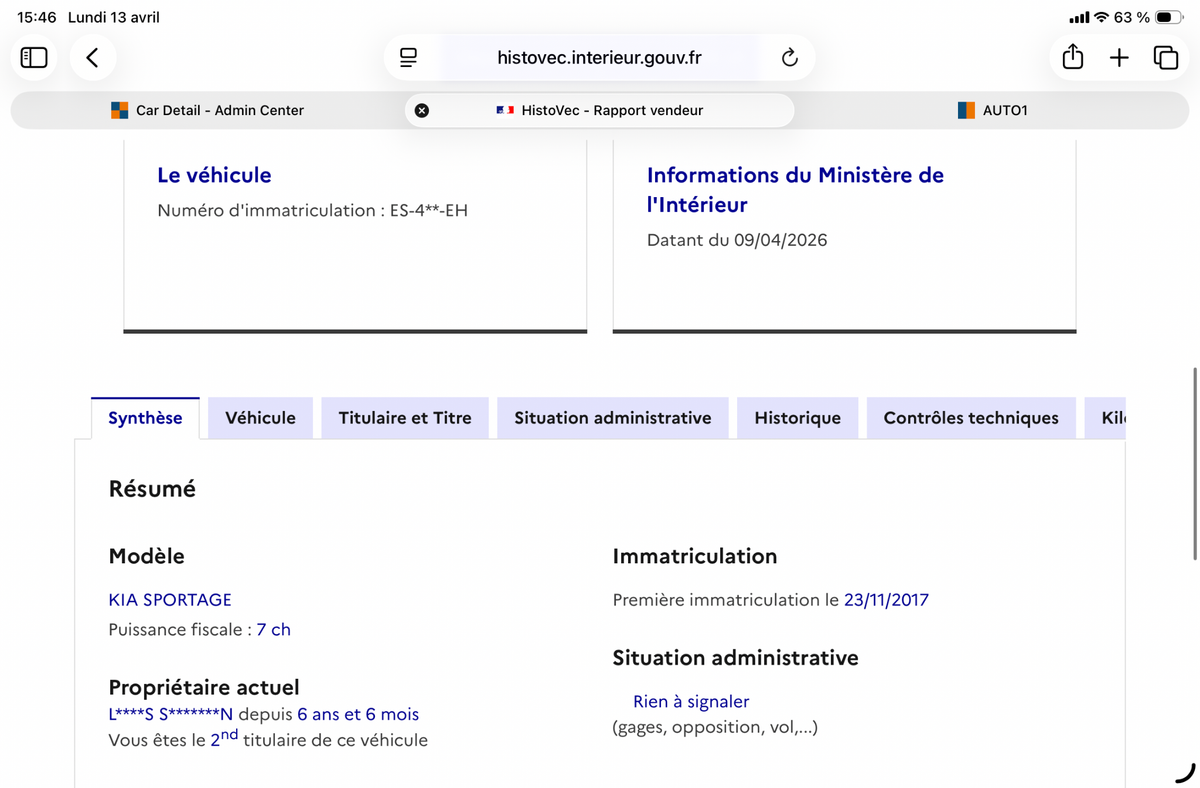Open the Situation administrative tab
Viewport: 1200px width, 788px height.
click(613, 418)
